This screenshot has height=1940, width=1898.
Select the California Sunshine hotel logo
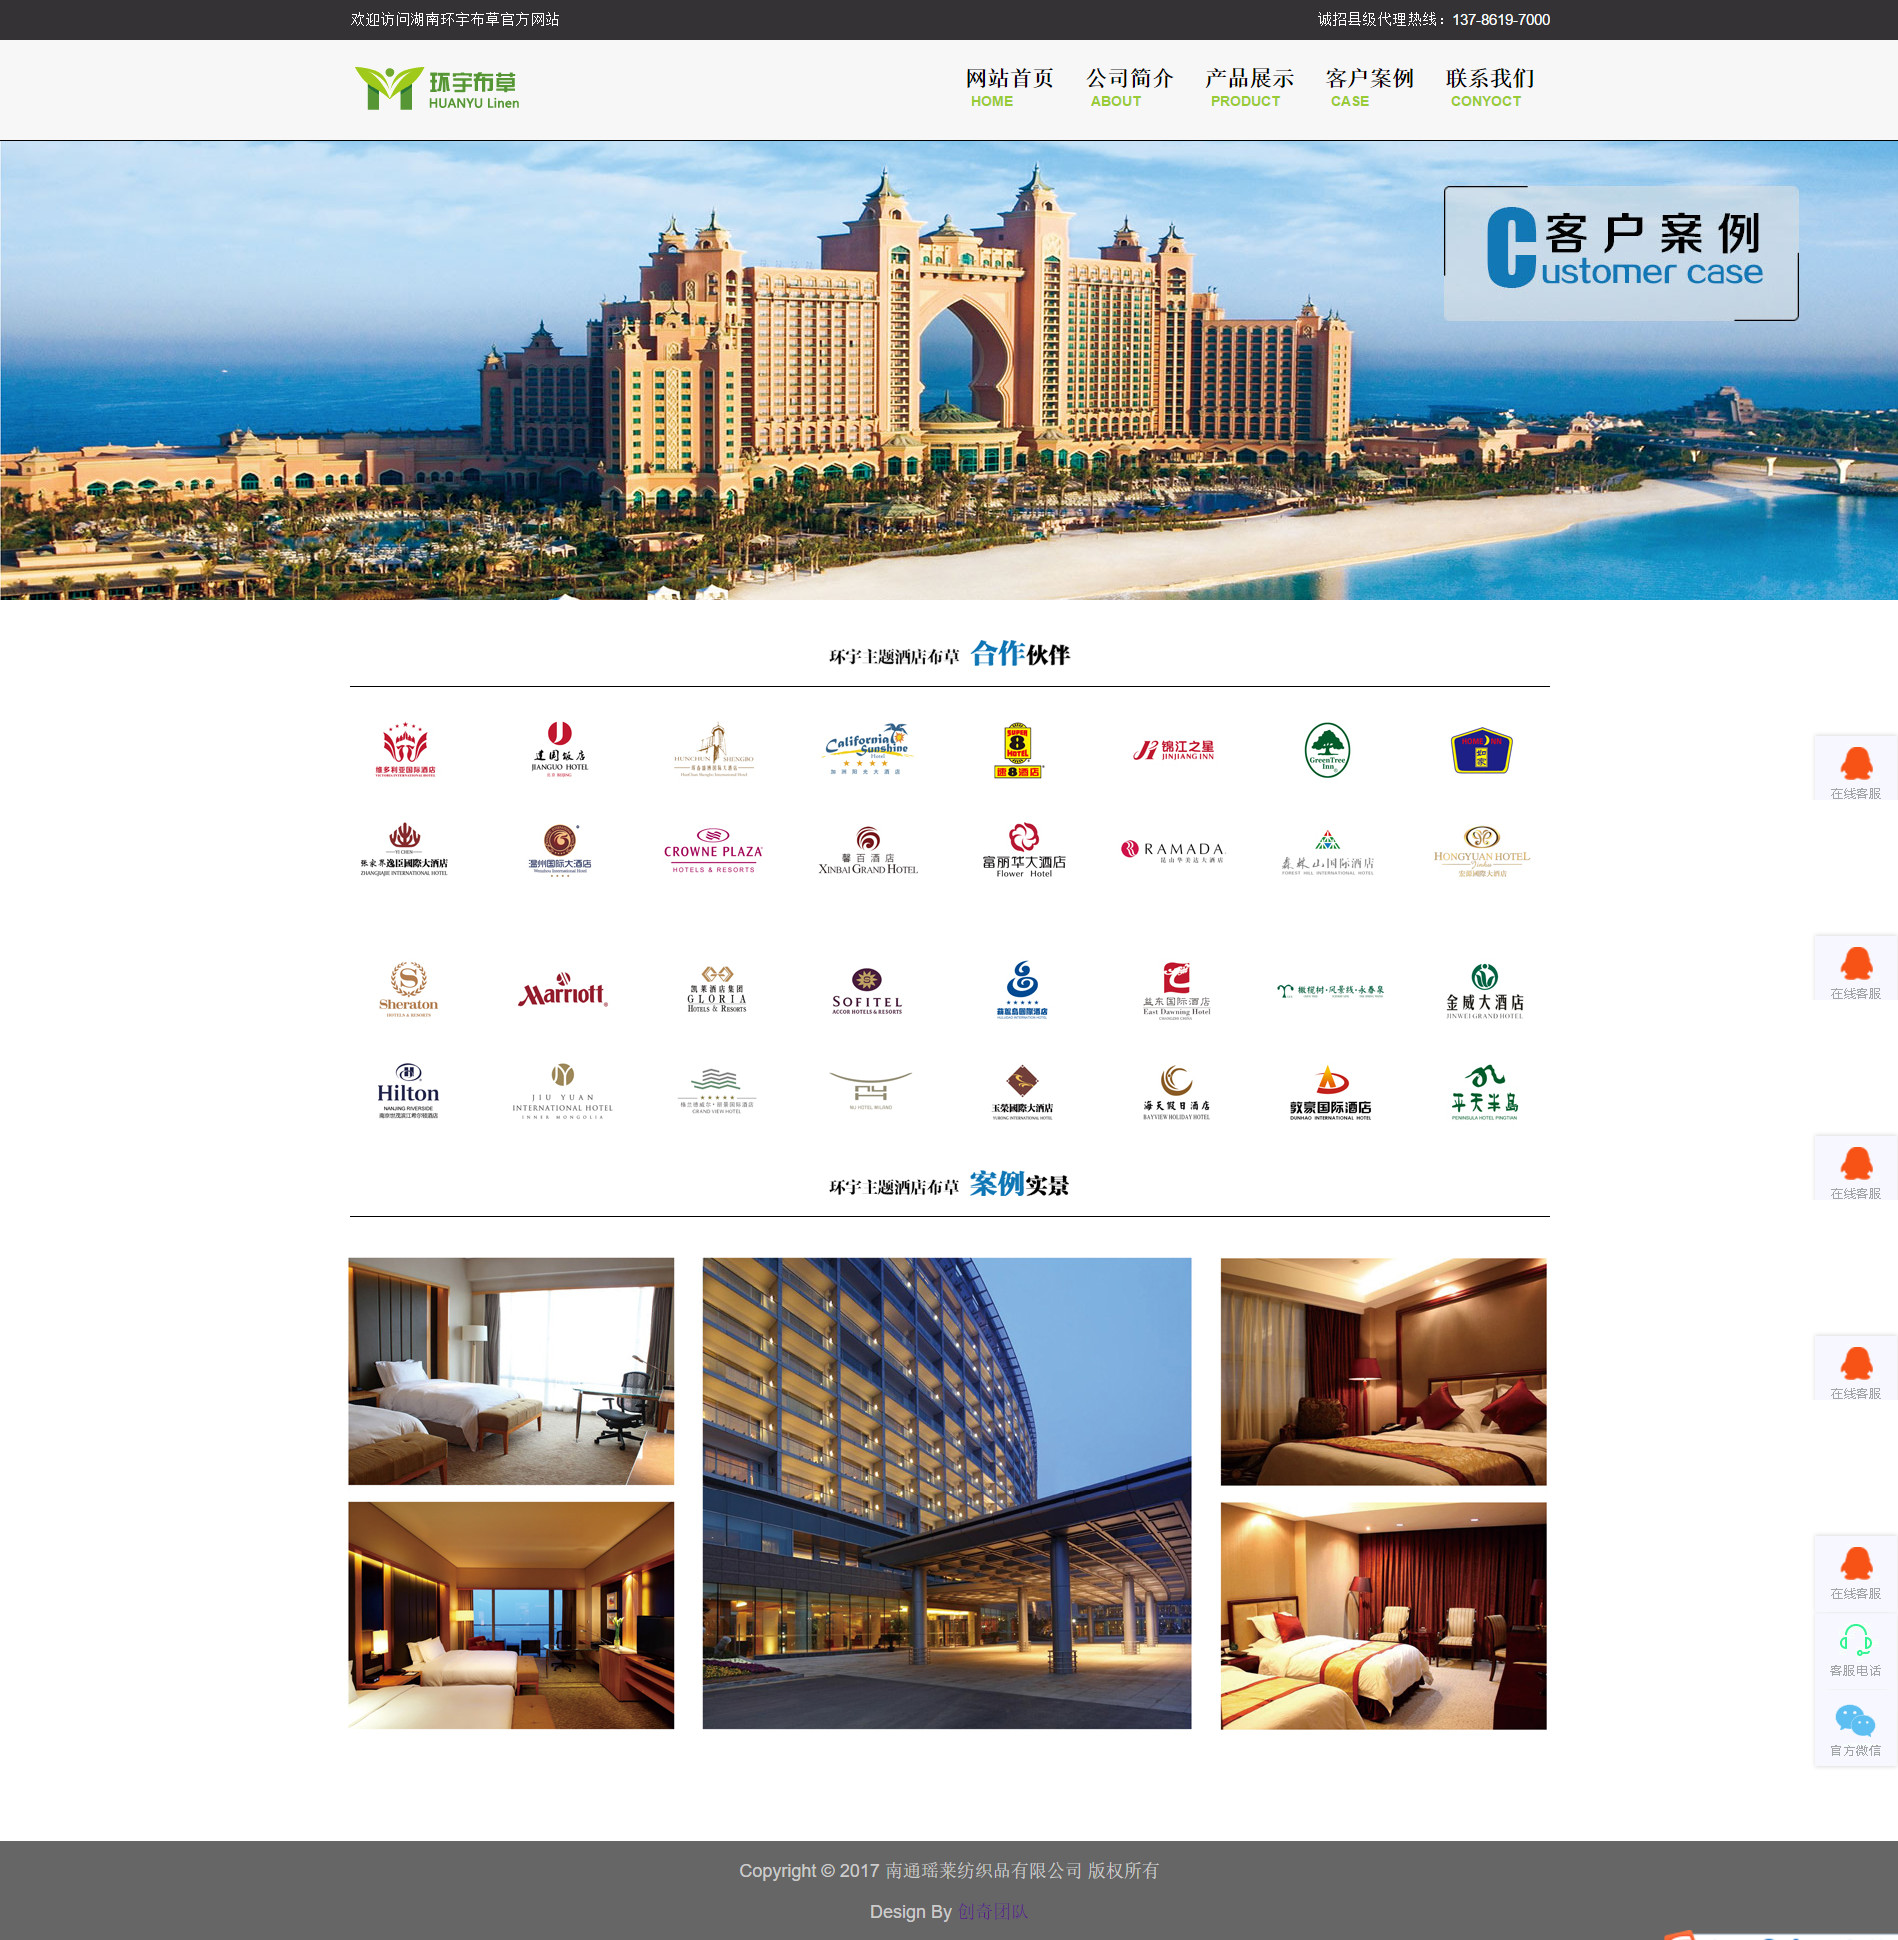(866, 750)
